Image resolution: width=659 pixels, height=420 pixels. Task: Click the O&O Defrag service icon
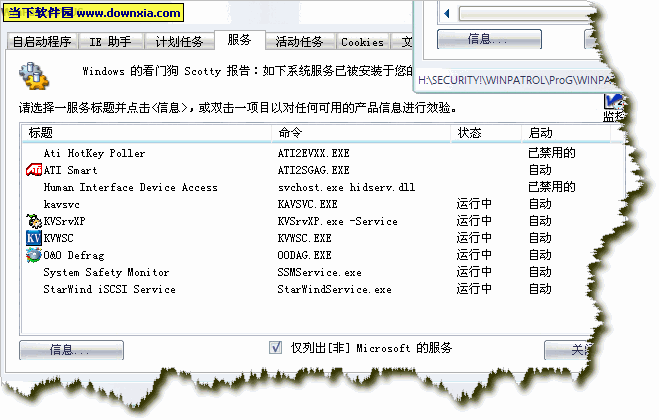click(x=34, y=255)
